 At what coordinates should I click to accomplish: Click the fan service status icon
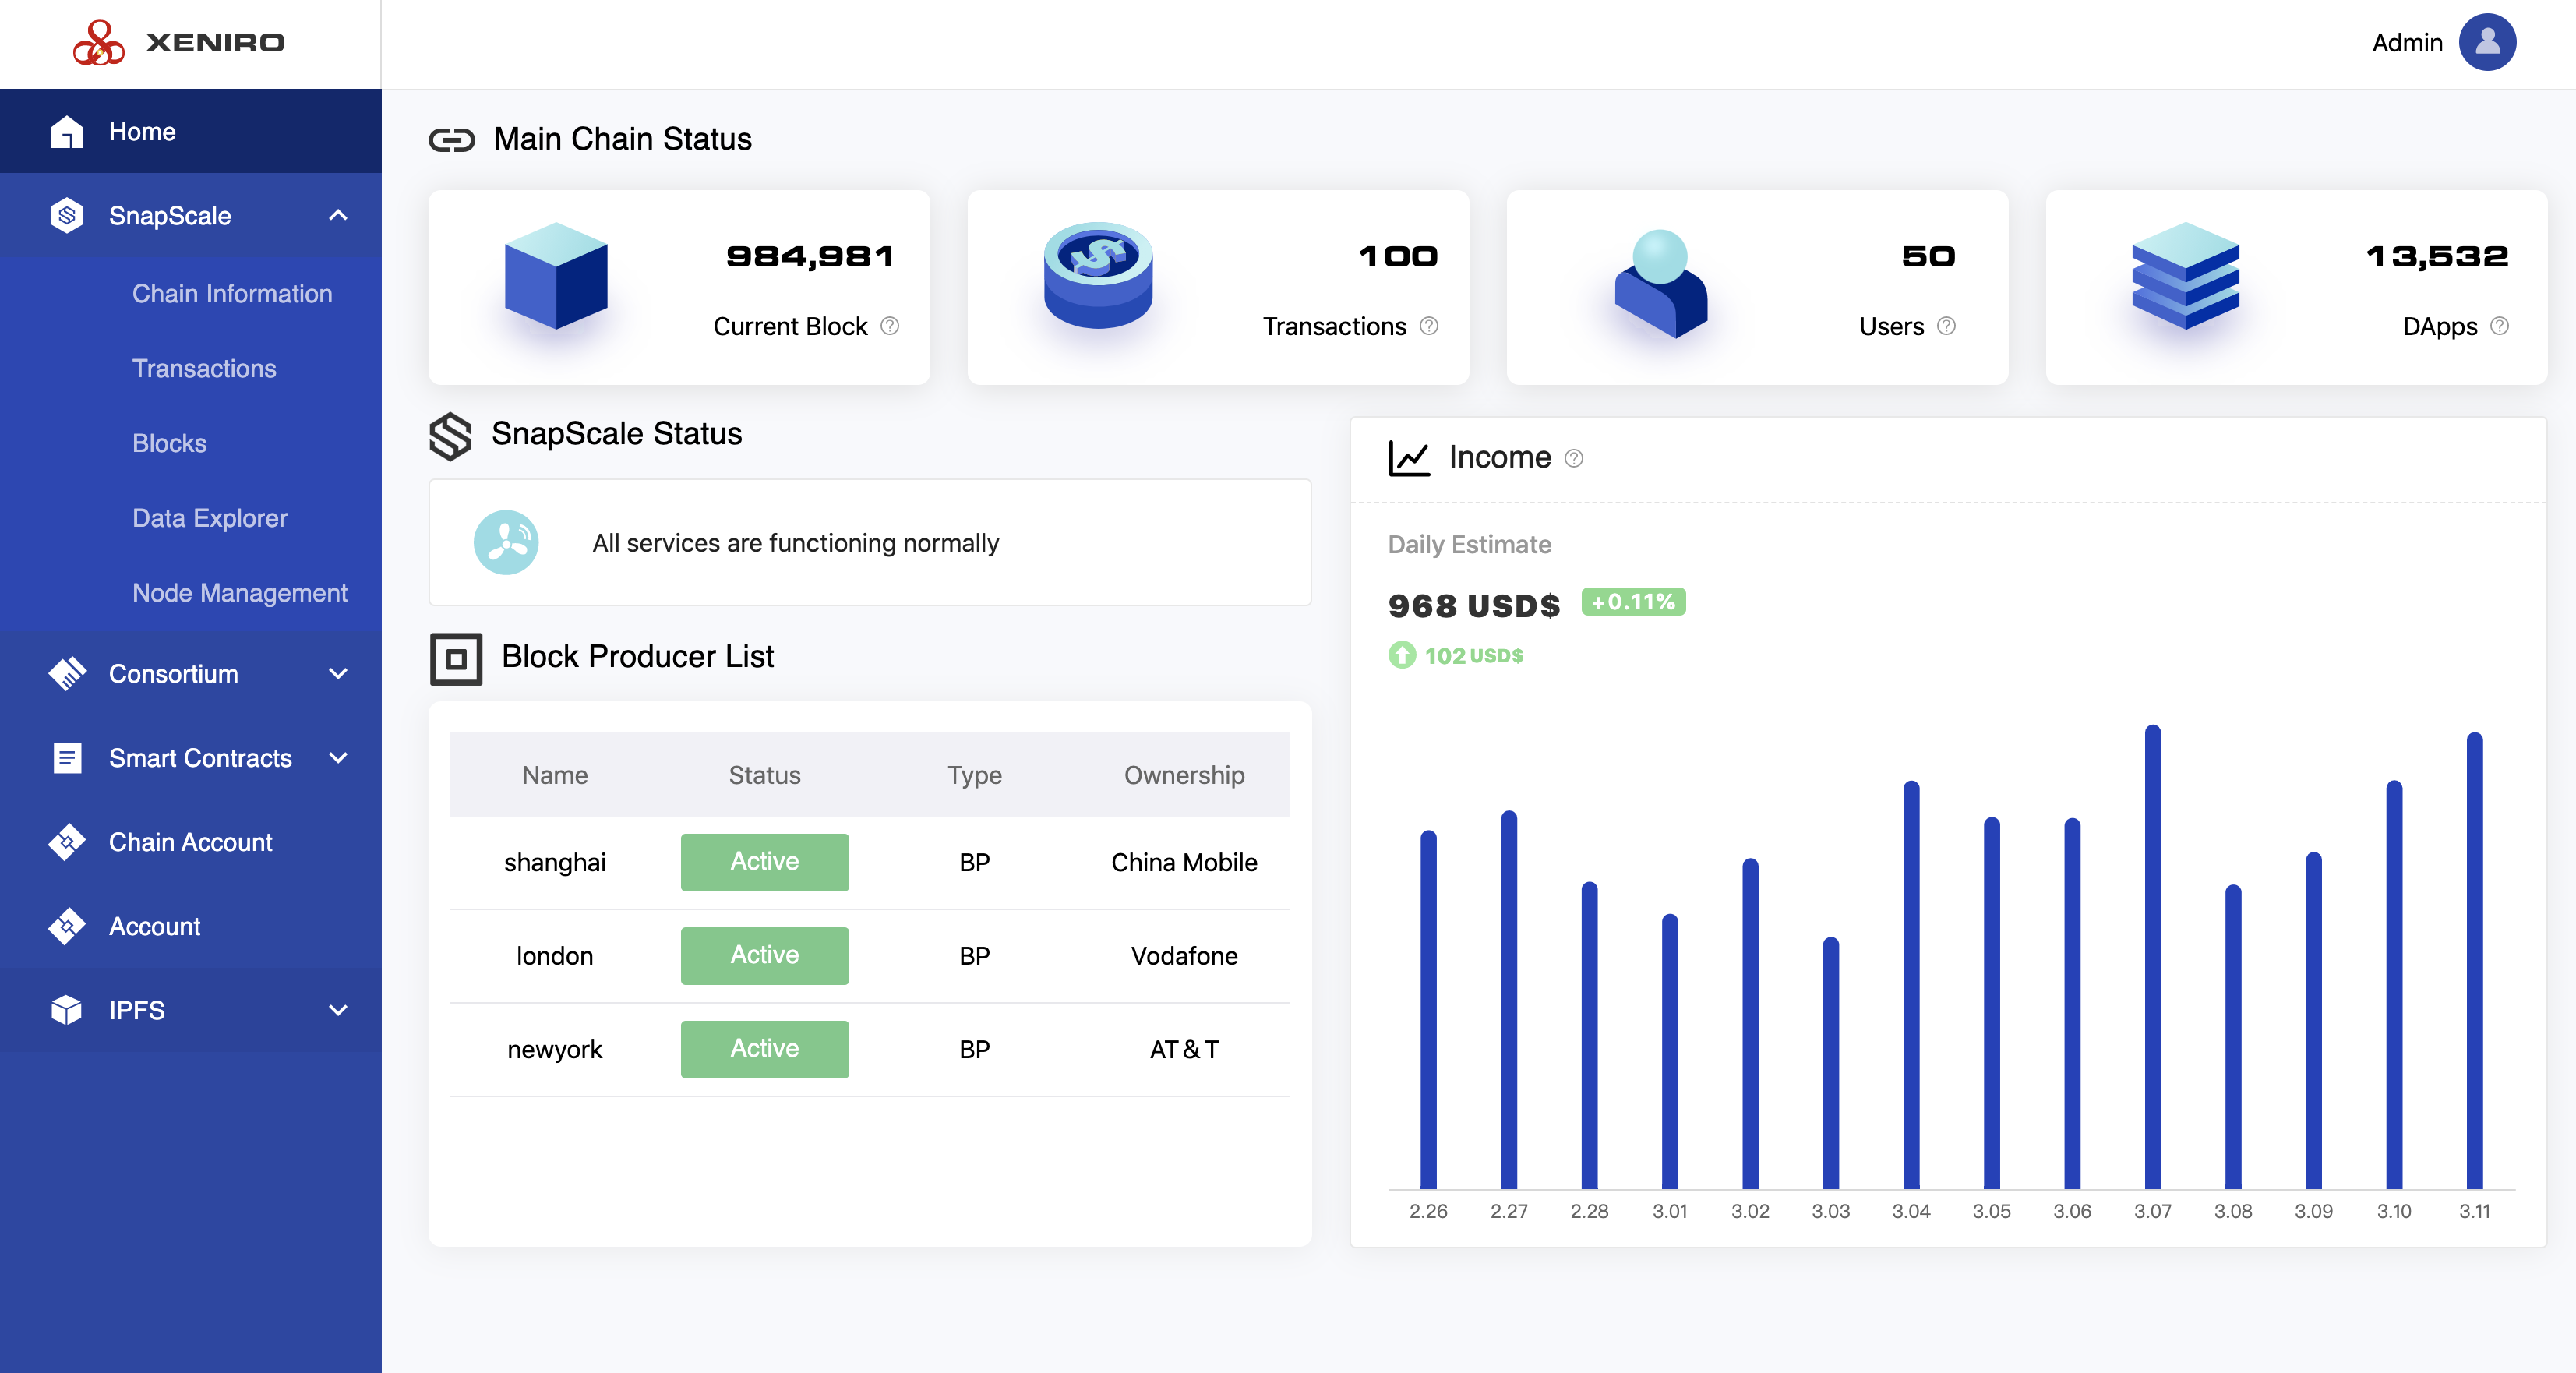tap(506, 542)
